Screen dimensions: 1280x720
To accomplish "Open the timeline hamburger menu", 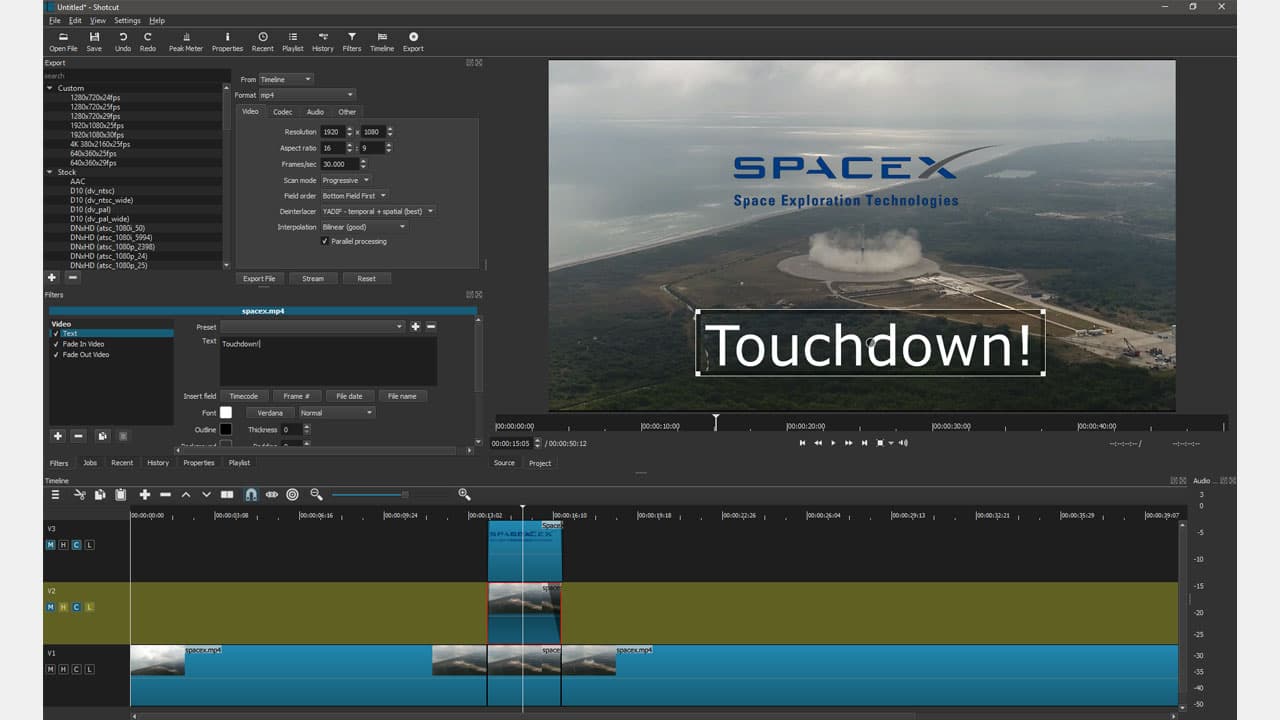I will 55,494.
